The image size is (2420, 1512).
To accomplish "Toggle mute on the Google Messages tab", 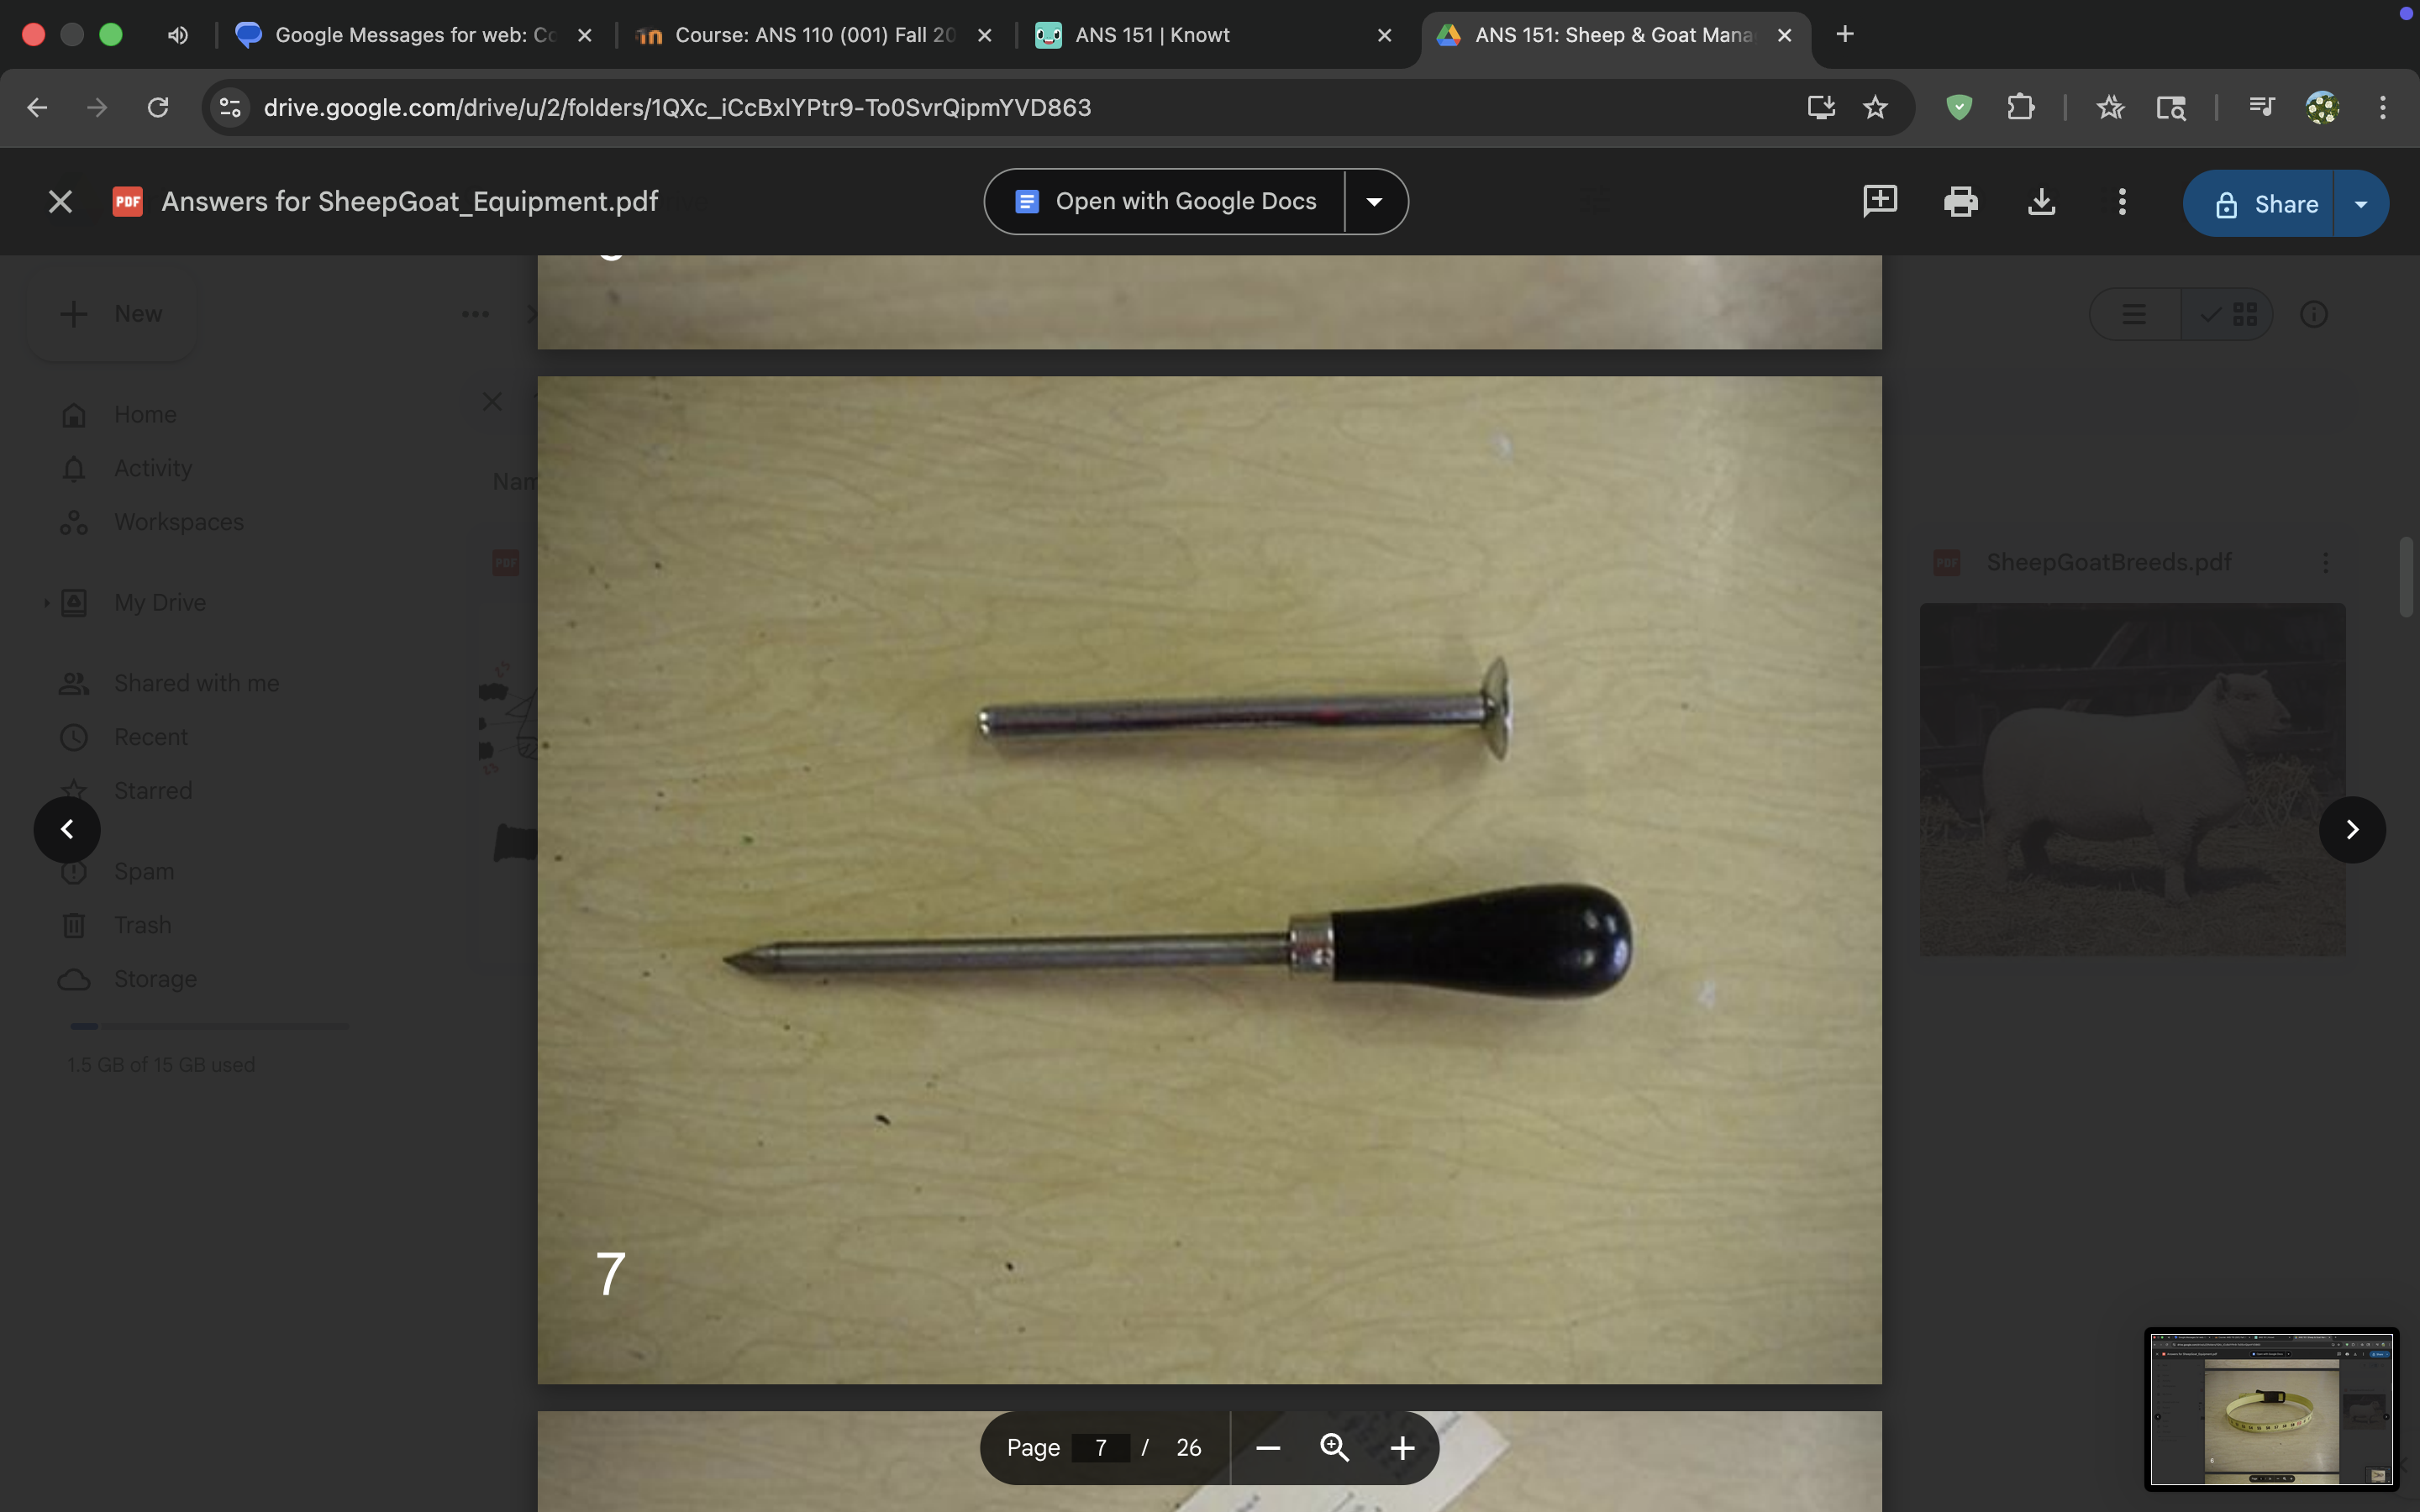I will point(177,34).
